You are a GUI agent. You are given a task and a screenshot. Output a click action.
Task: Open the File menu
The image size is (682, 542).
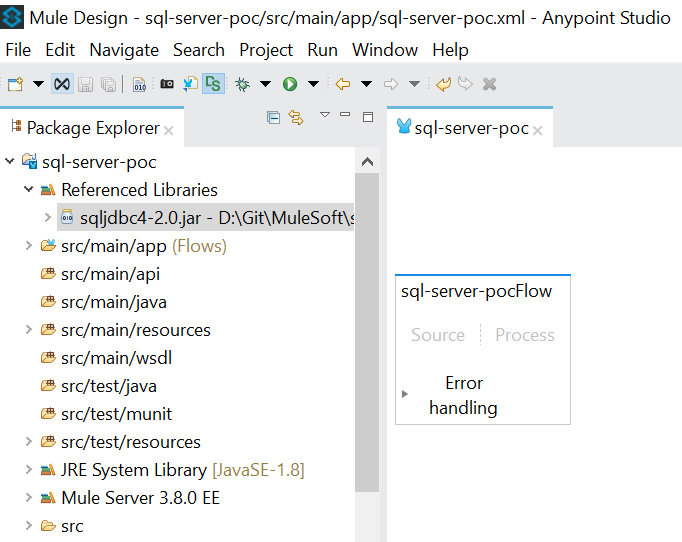tap(18, 50)
